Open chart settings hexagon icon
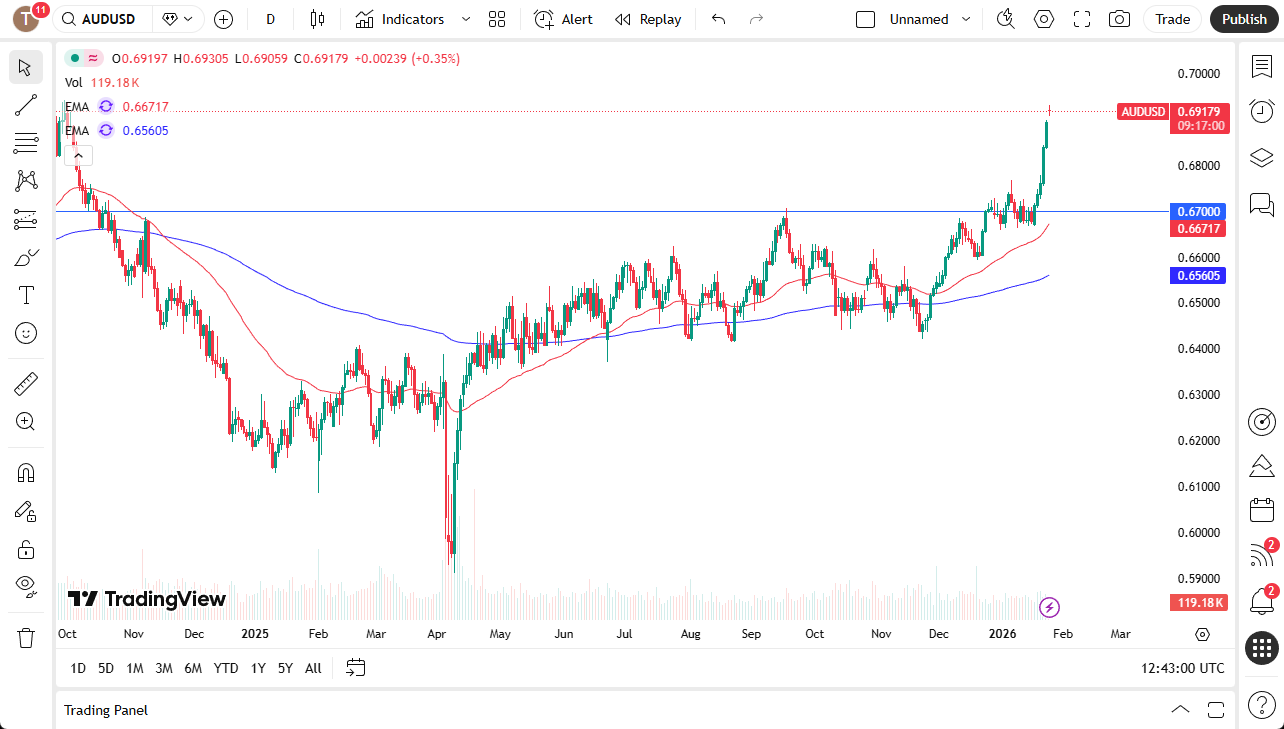The width and height of the screenshot is (1284, 729). tap(1044, 19)
